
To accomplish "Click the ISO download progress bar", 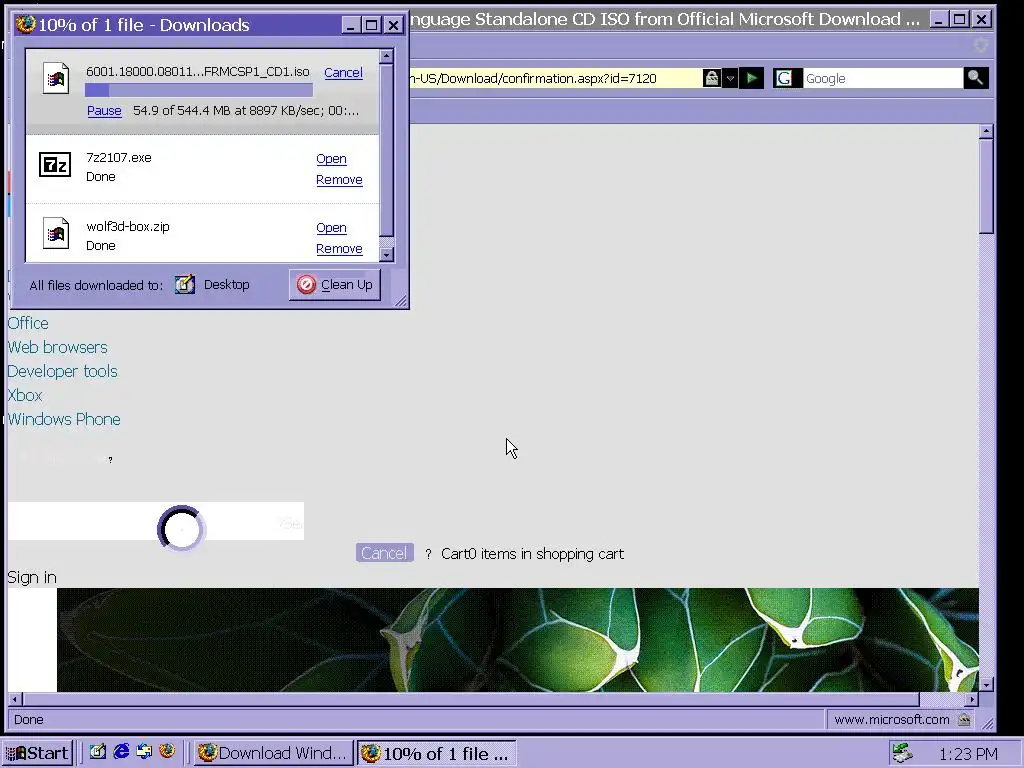I will point(199,90).
